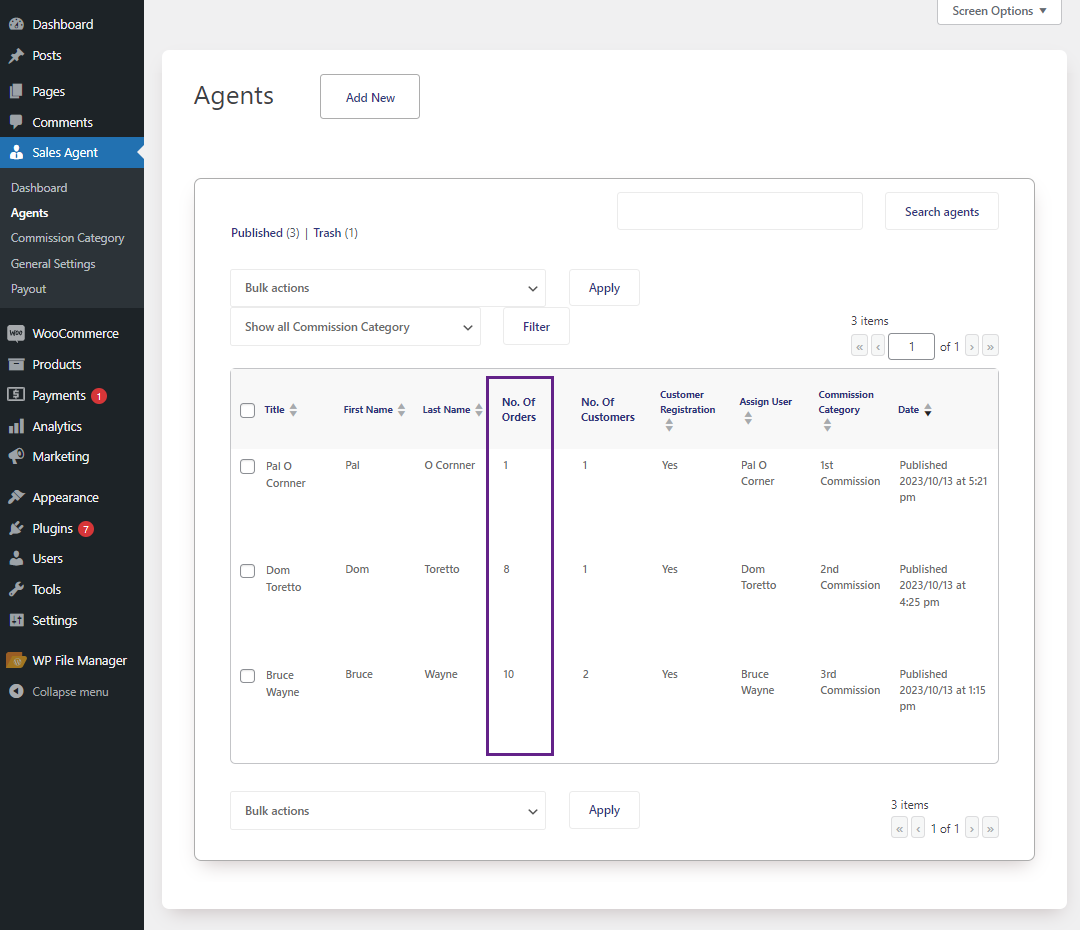Click the WP File Manager folder icon
The height and width of the screenshot is (930, 1080).
coord(16,660)
